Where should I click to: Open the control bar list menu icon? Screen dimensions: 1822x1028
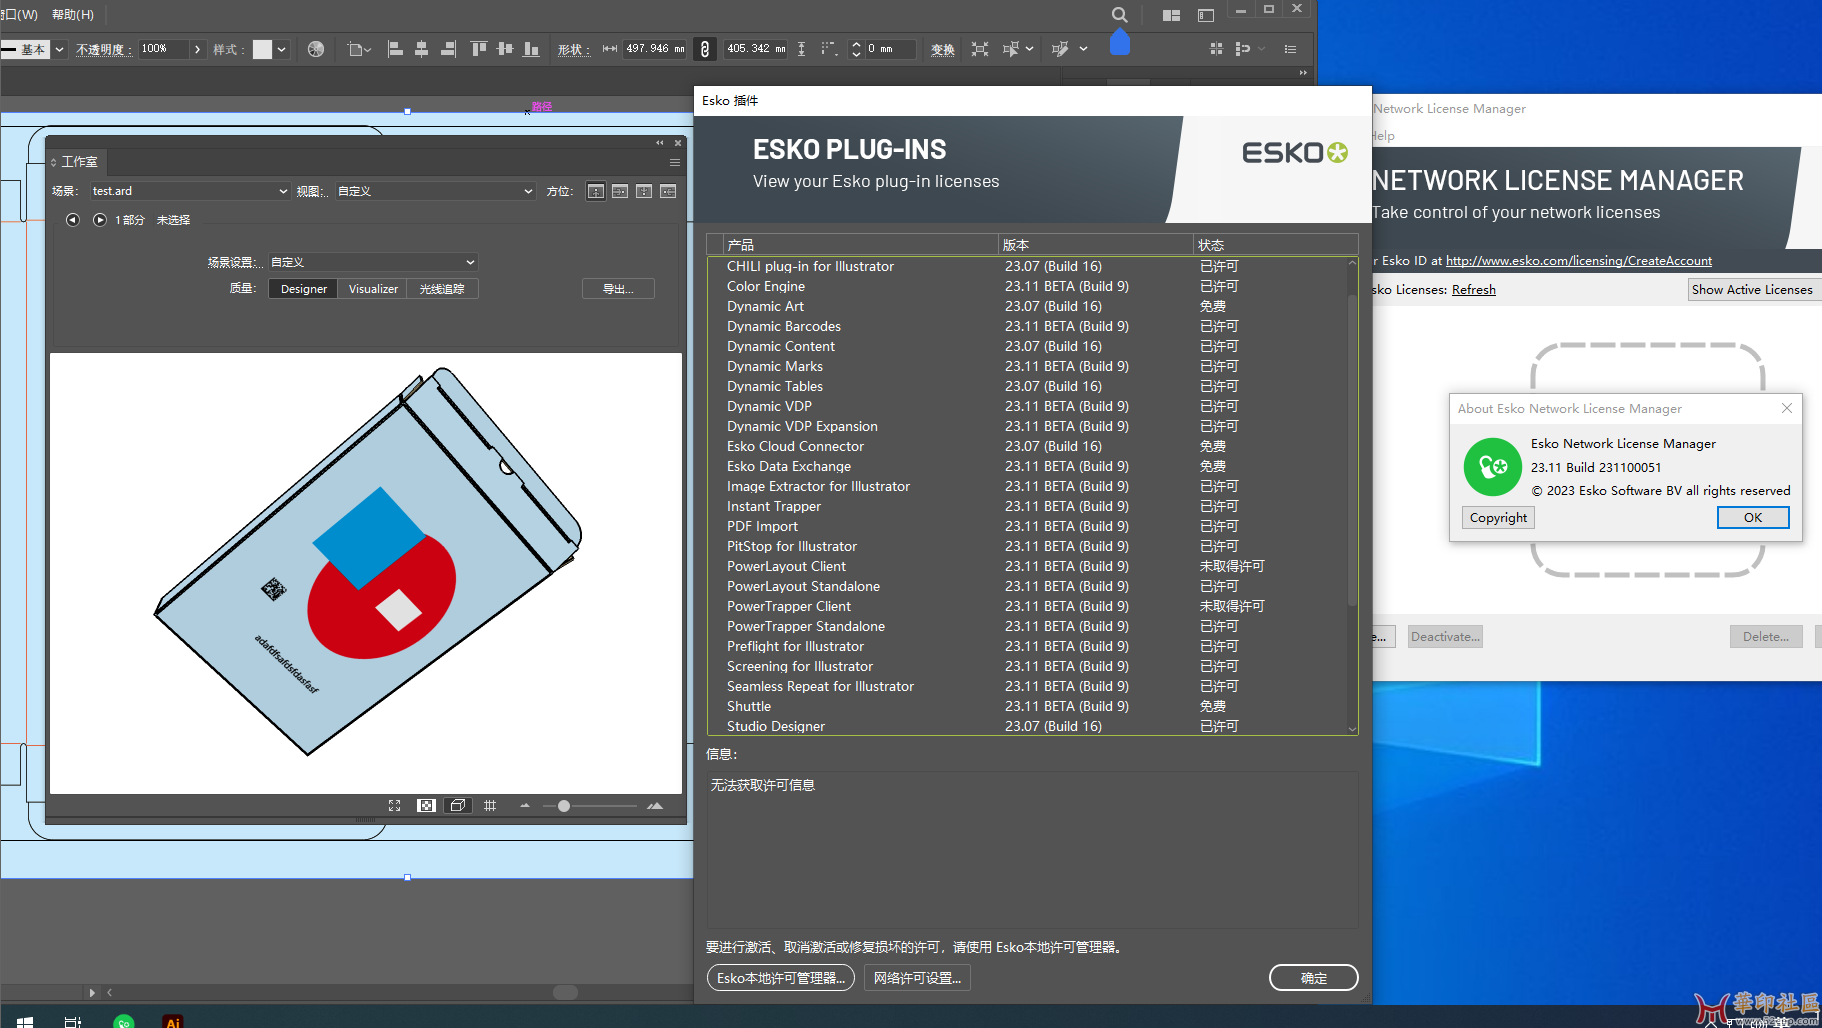(1290, 49)
